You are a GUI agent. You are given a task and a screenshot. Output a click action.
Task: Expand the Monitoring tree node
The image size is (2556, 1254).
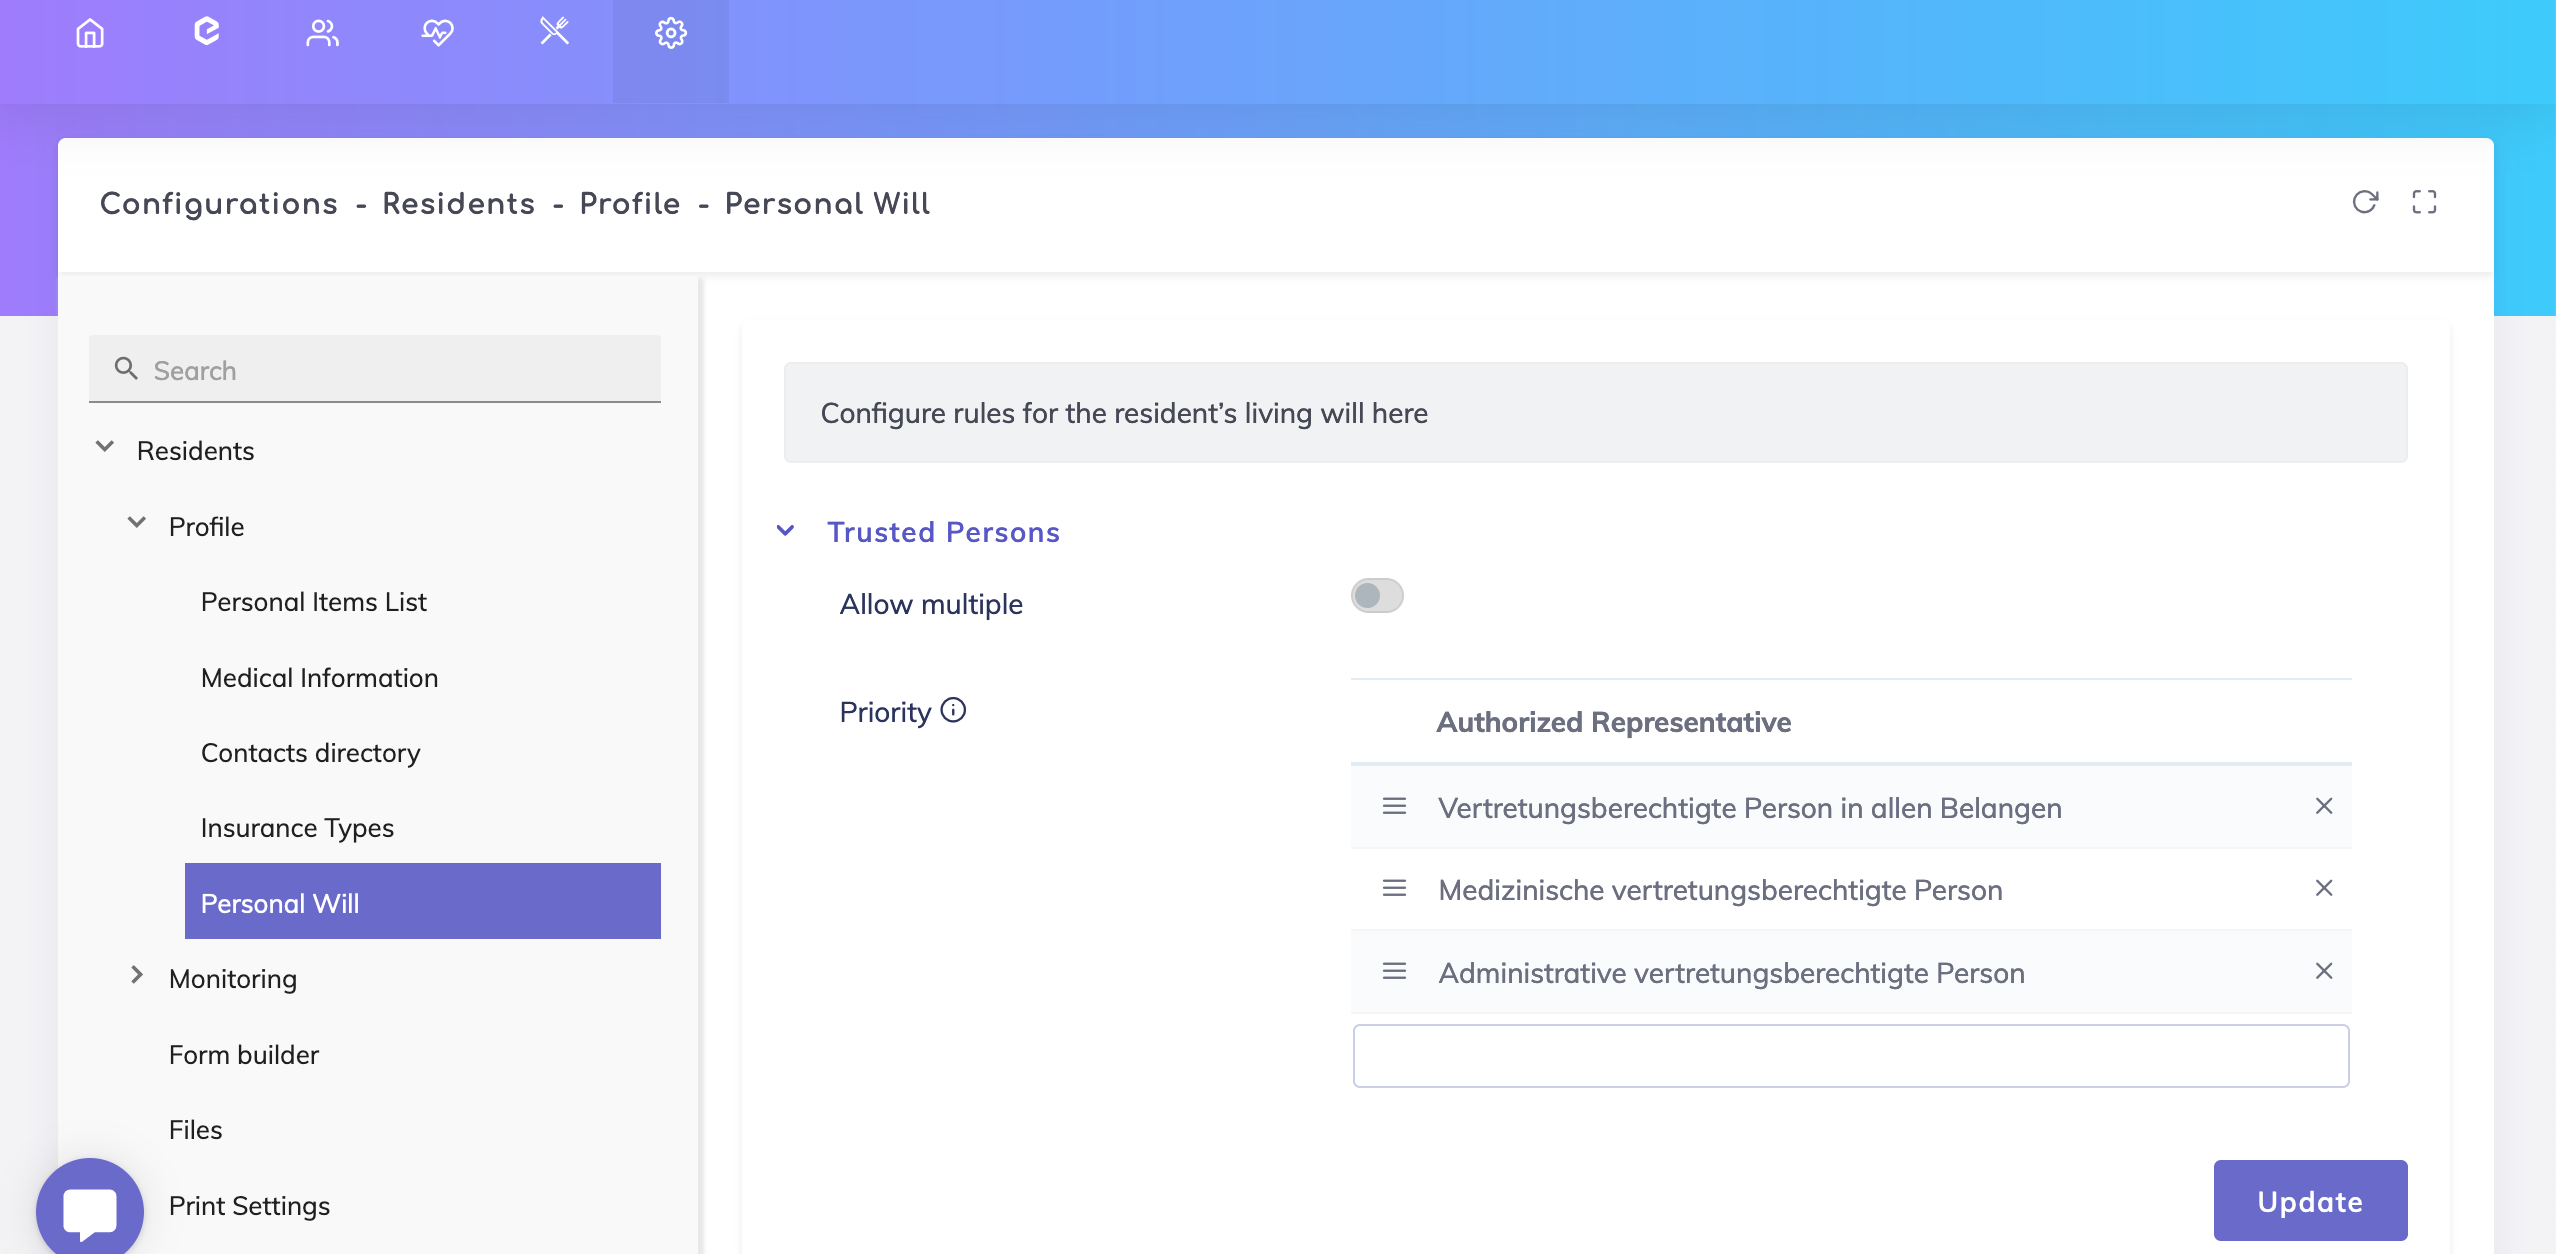pyautogui.click(x=137, y=975)
